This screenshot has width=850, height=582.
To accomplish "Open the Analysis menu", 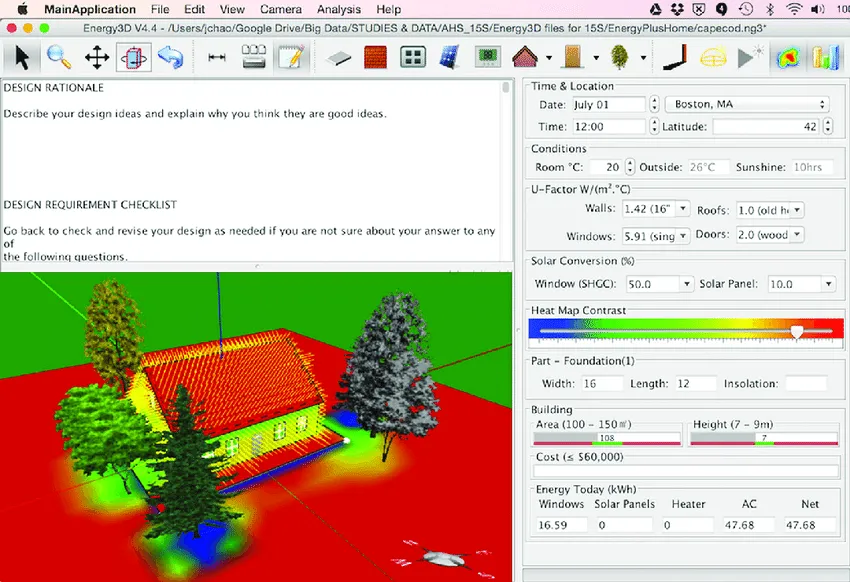I will click(339, 9).
